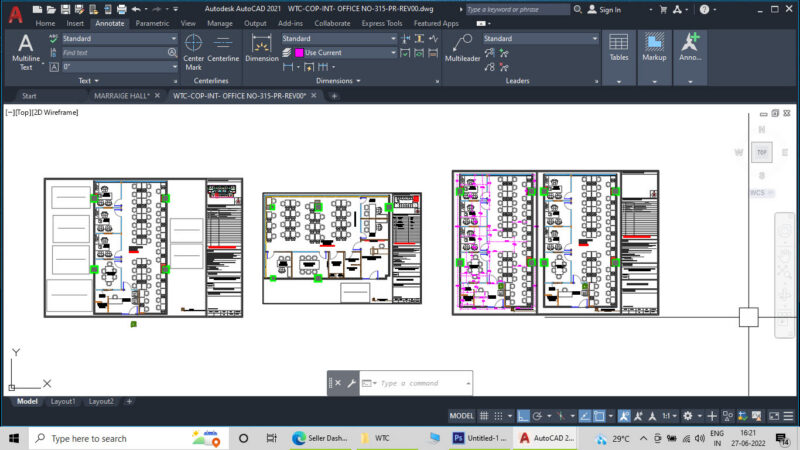Click the Type a keyword or phrase search box
Viewport: 800px width, 450px height.
coord(517,9)
